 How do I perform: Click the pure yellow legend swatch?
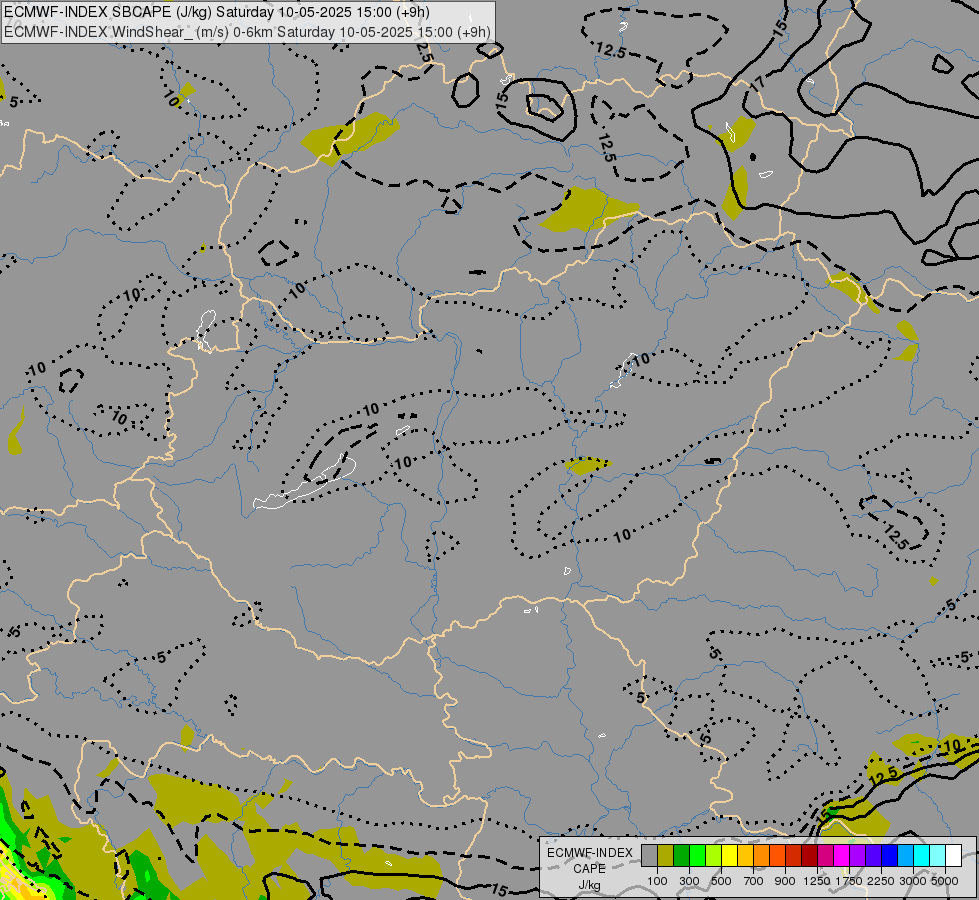click(729, 855)
